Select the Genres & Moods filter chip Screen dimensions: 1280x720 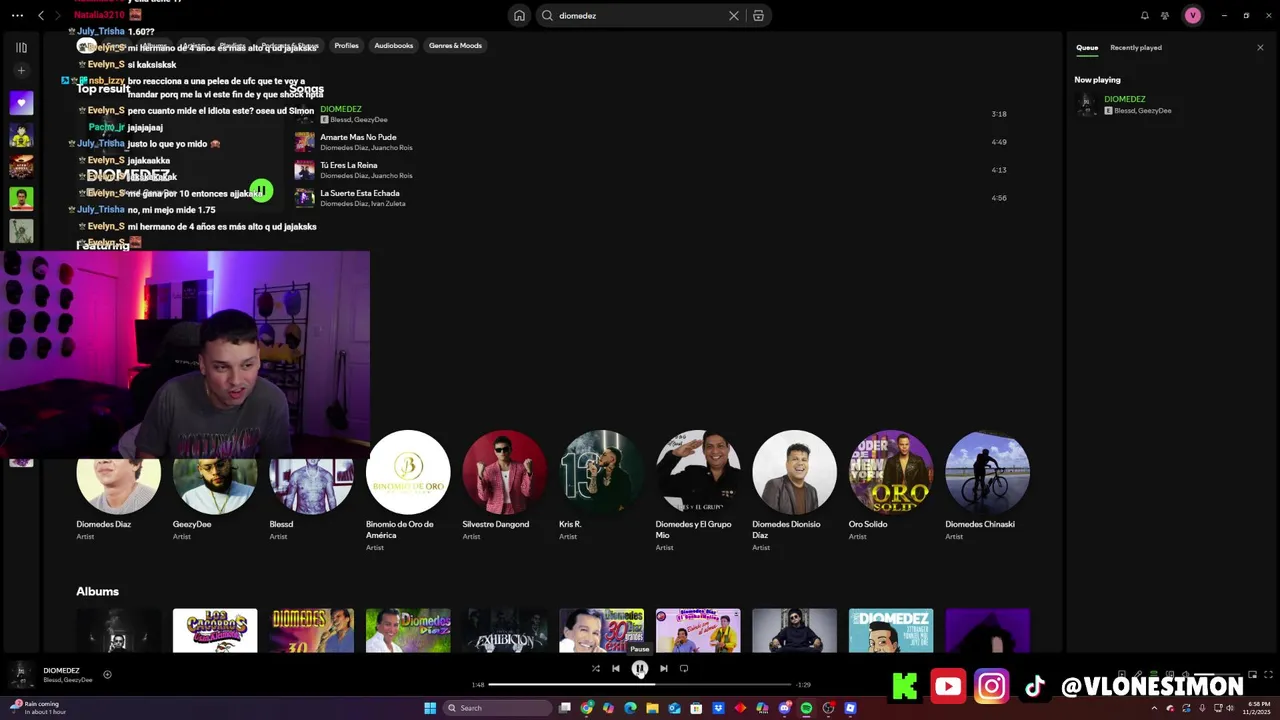[455, 45]
